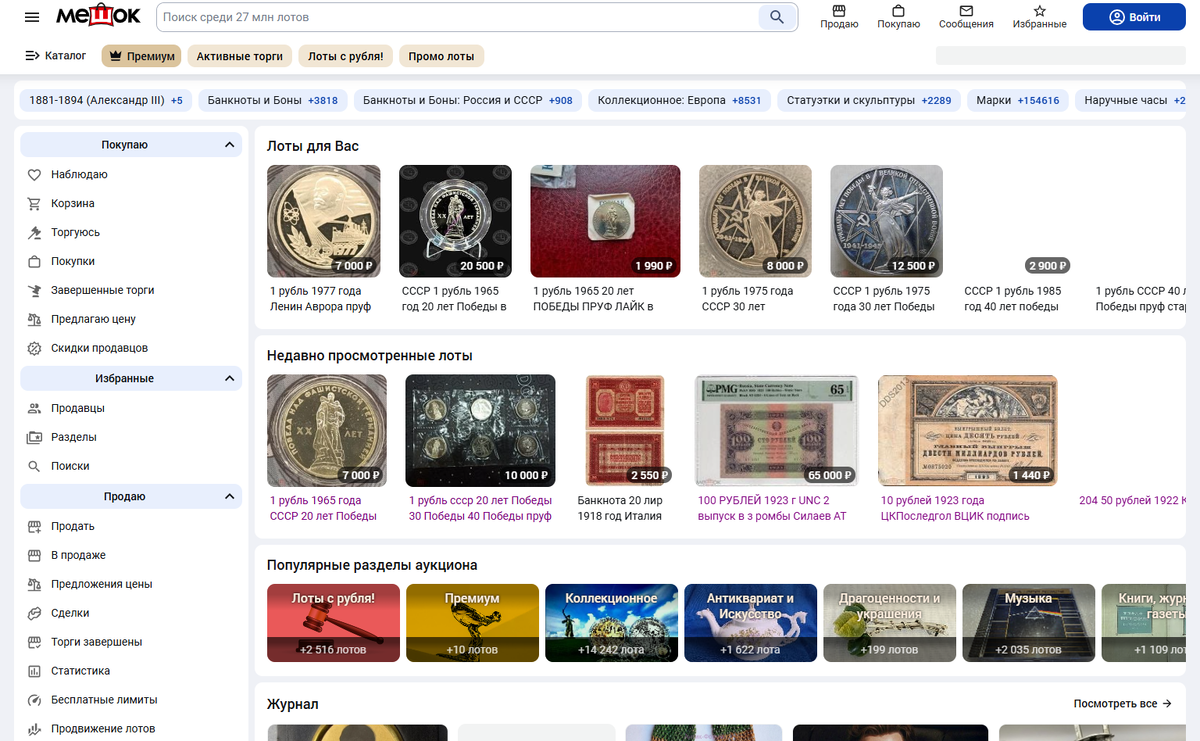Click the Мешок site logo
Screen dimensions: 1200x741
(x=97, y=16)
